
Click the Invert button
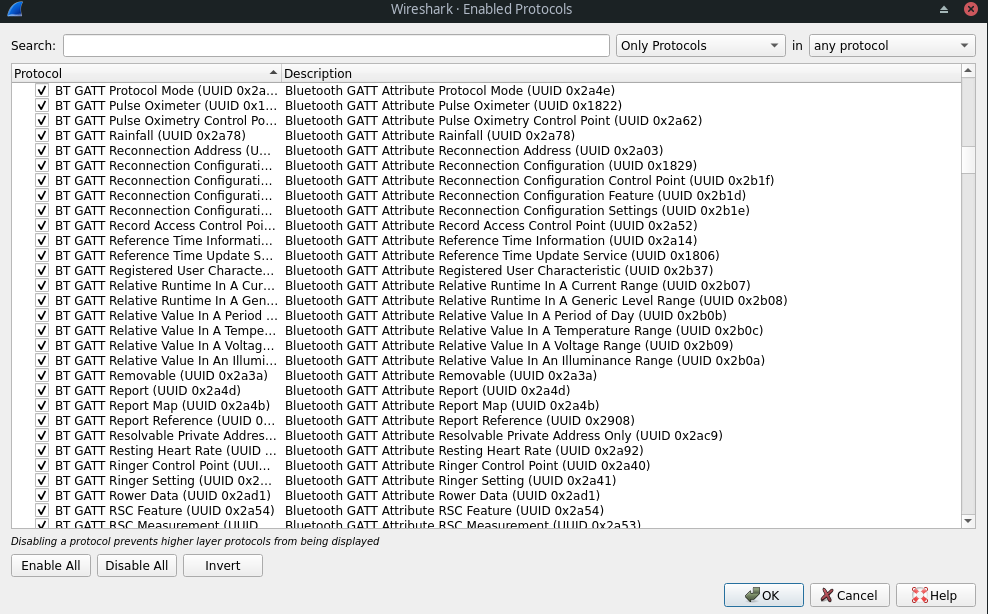222,565
